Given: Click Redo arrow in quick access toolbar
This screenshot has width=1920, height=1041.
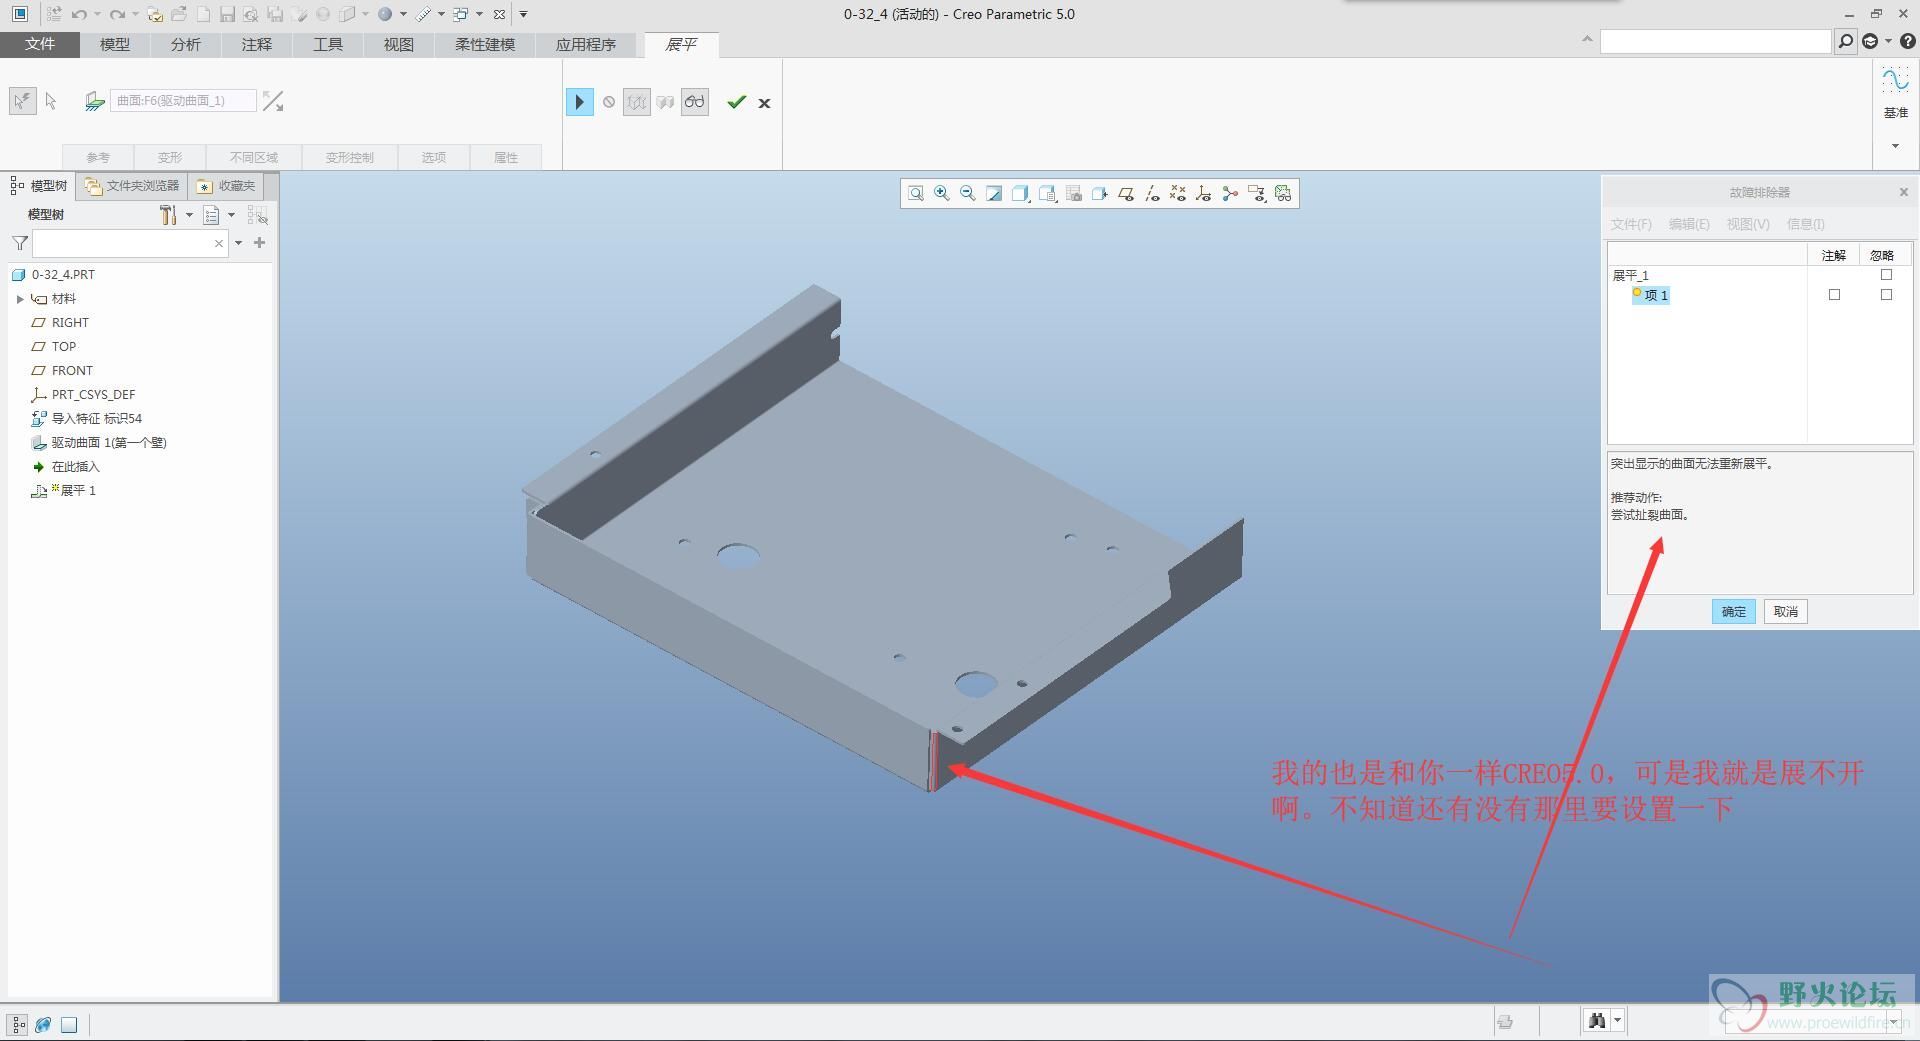Looking at the screenshot, I should coord(117,14).
